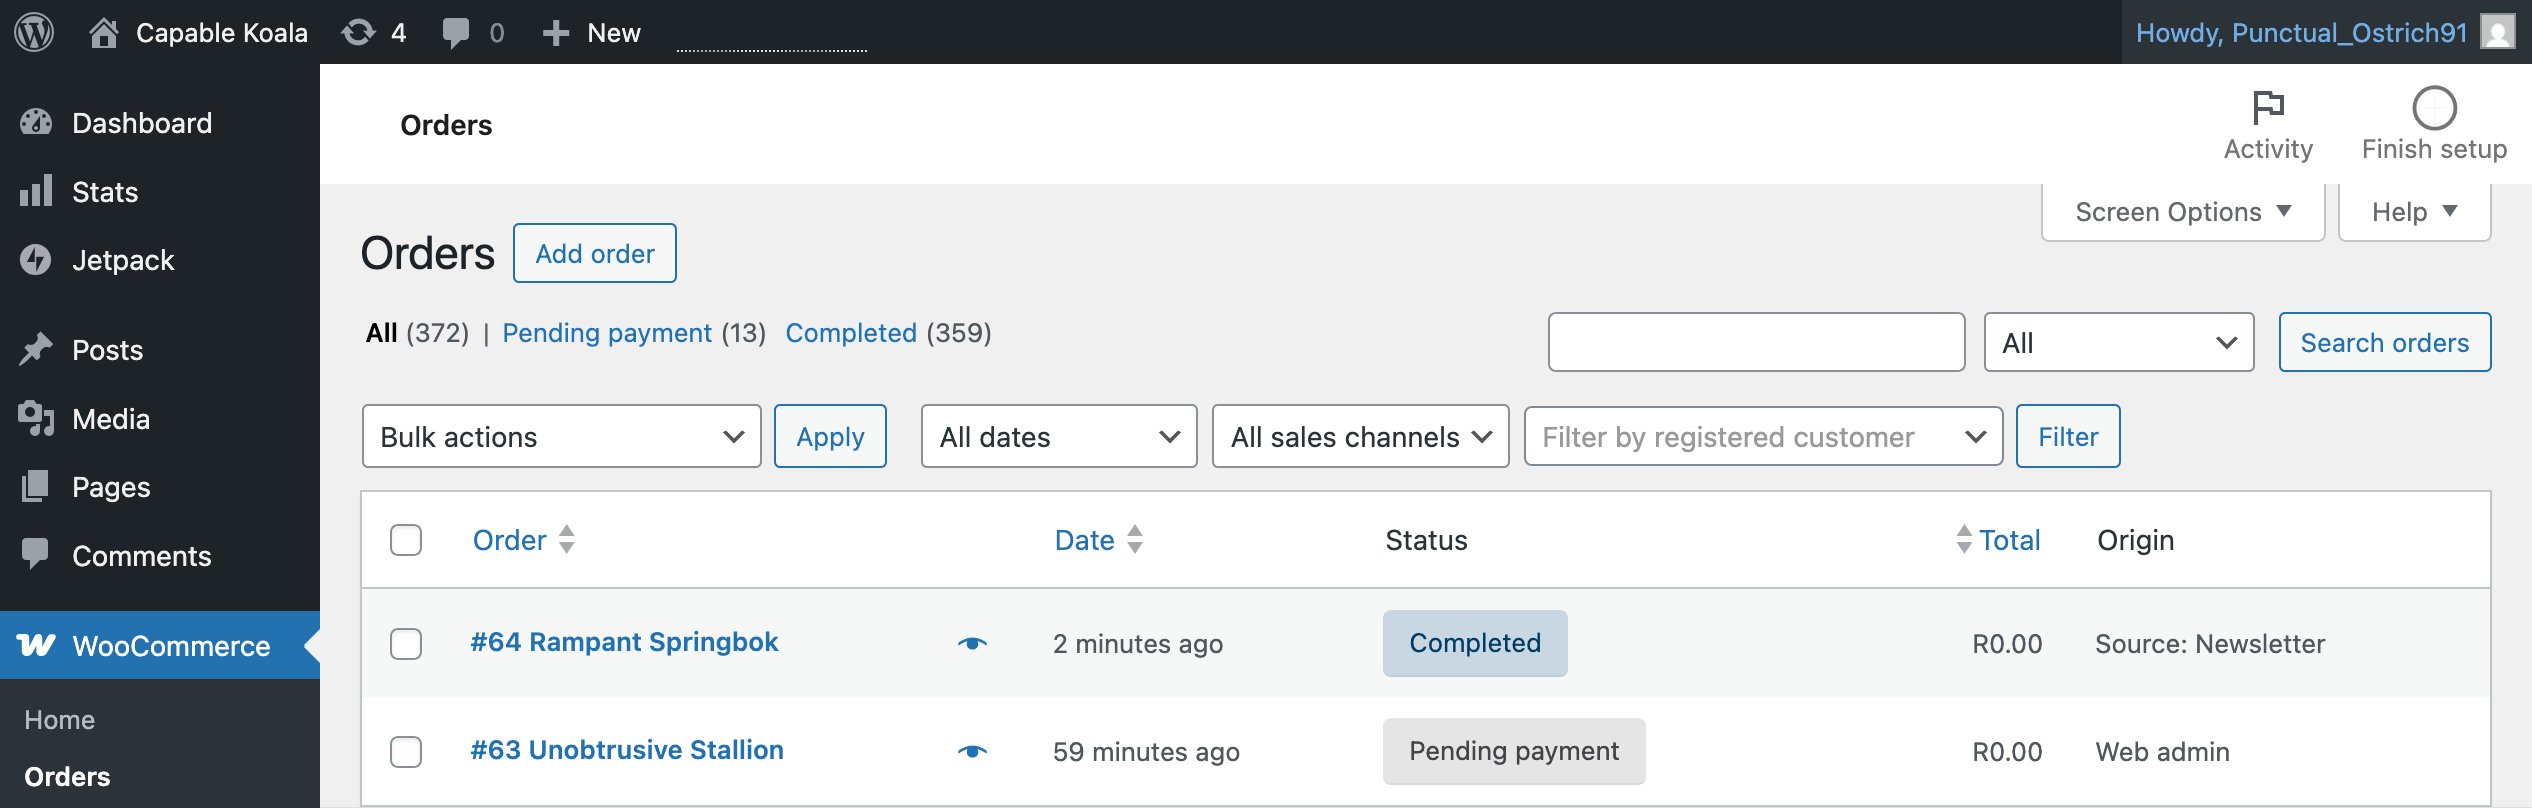The height and width of the screenshot is (808, 2532).
Task: Expand the Screen Options tab
Action: tap(2182, 212)
